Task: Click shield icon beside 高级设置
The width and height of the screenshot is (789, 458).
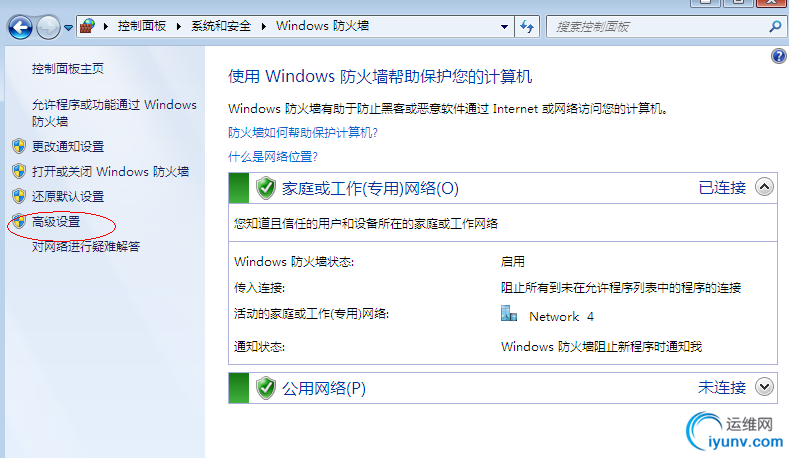Action: coord(19,221)
